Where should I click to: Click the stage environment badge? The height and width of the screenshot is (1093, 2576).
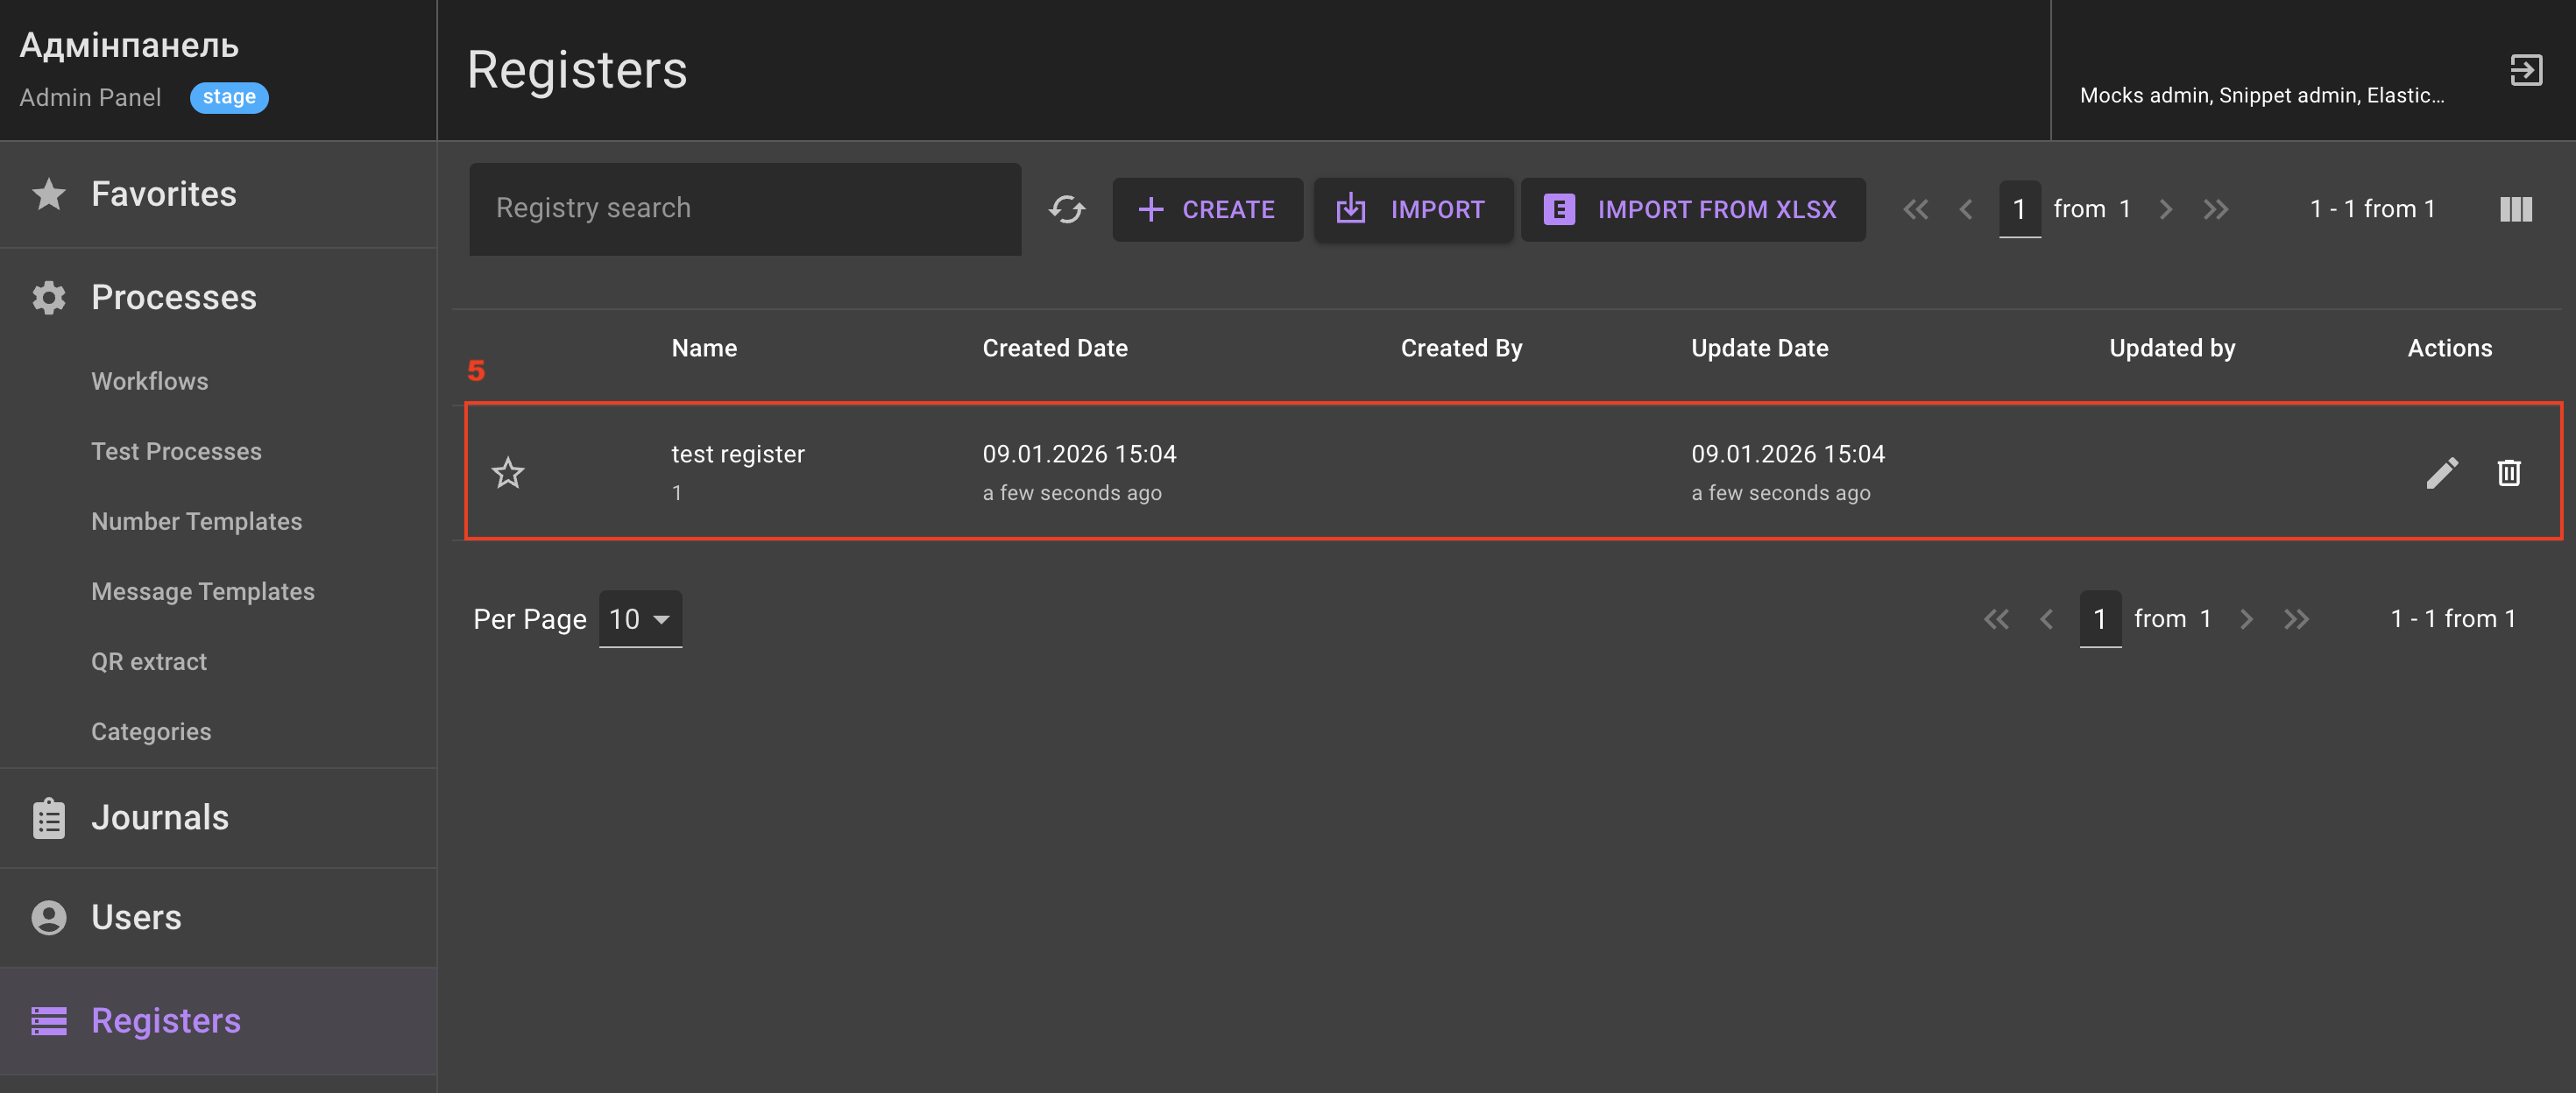pos(229,97)
